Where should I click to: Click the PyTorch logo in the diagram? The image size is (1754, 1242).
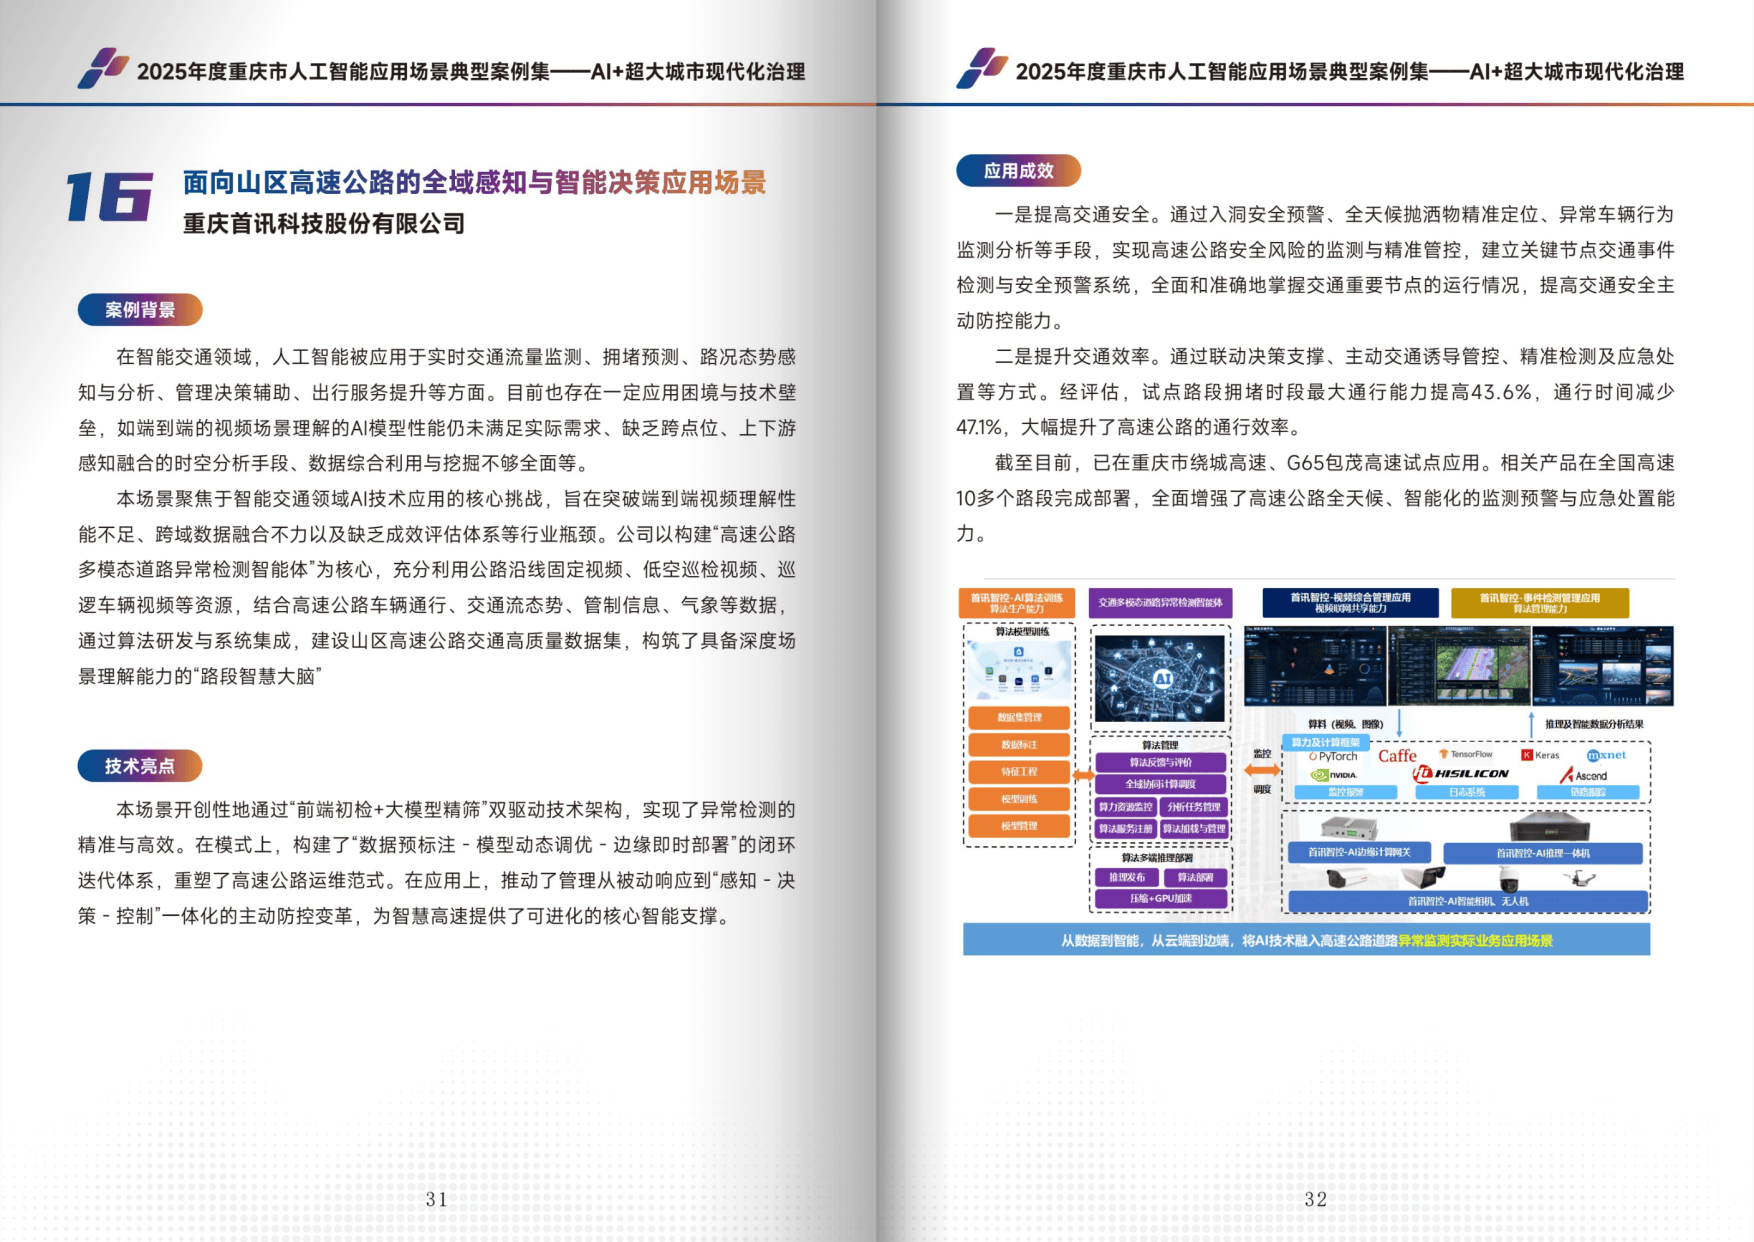point(1334,756)
